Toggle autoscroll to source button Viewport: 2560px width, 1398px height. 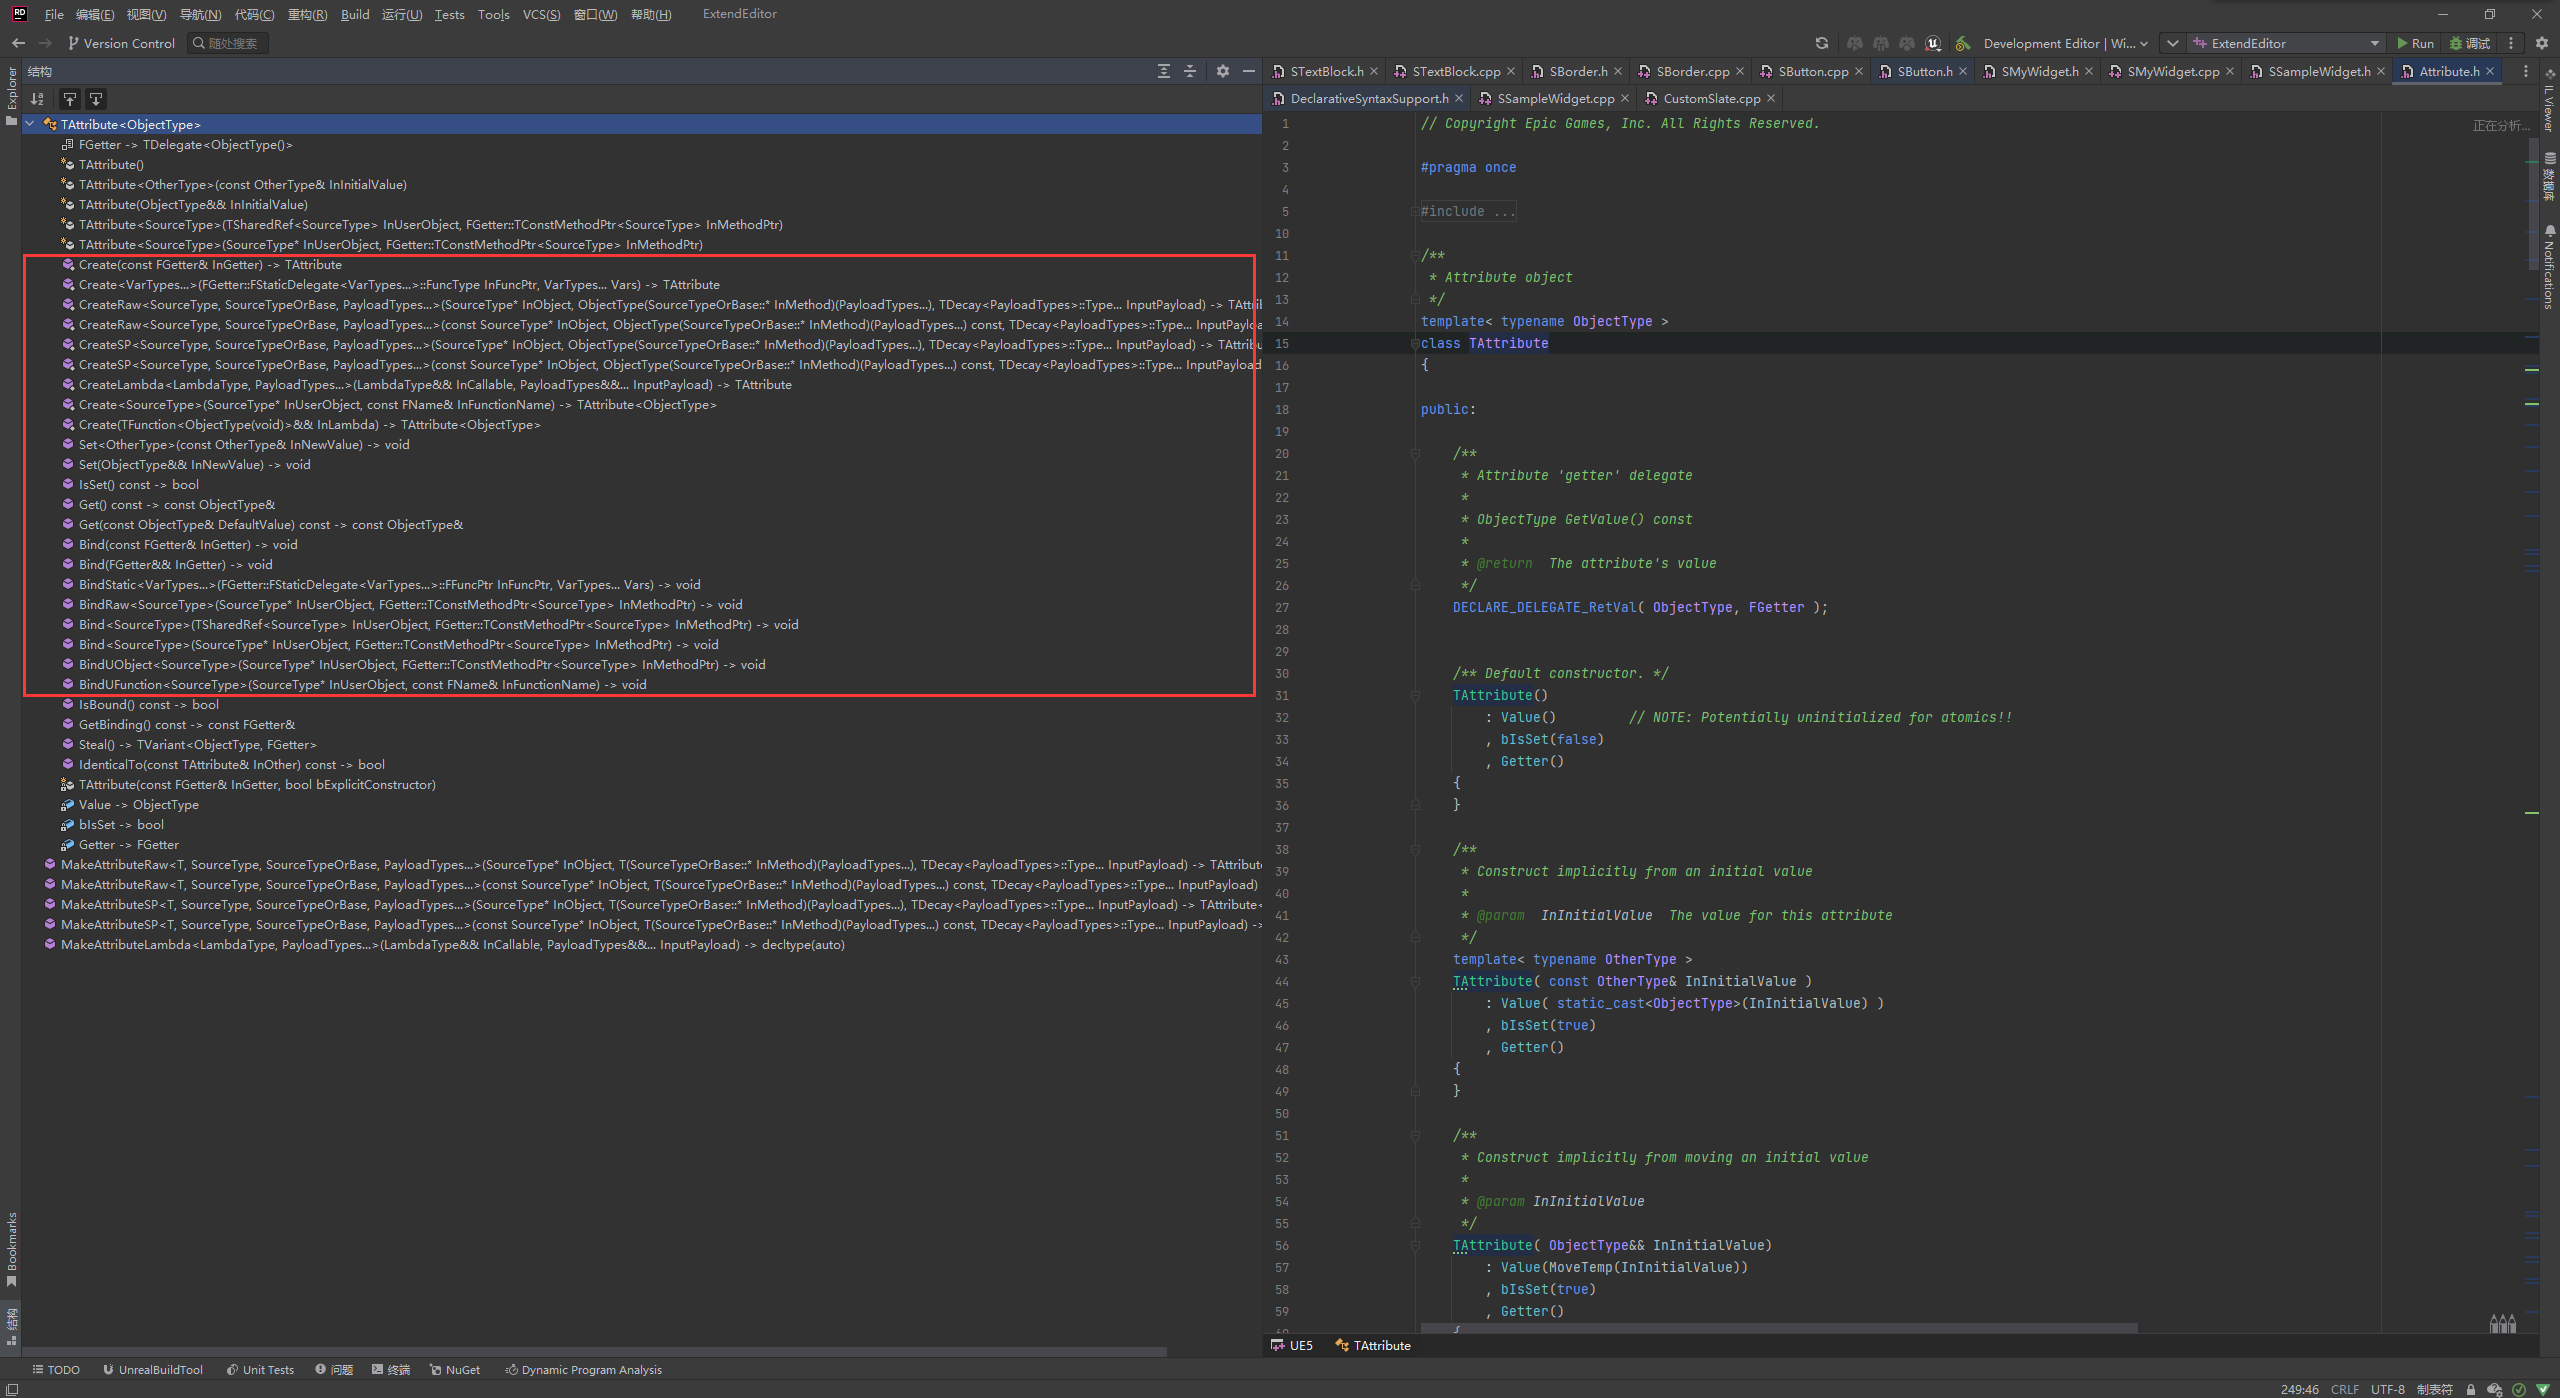click(x=69, y=99)
